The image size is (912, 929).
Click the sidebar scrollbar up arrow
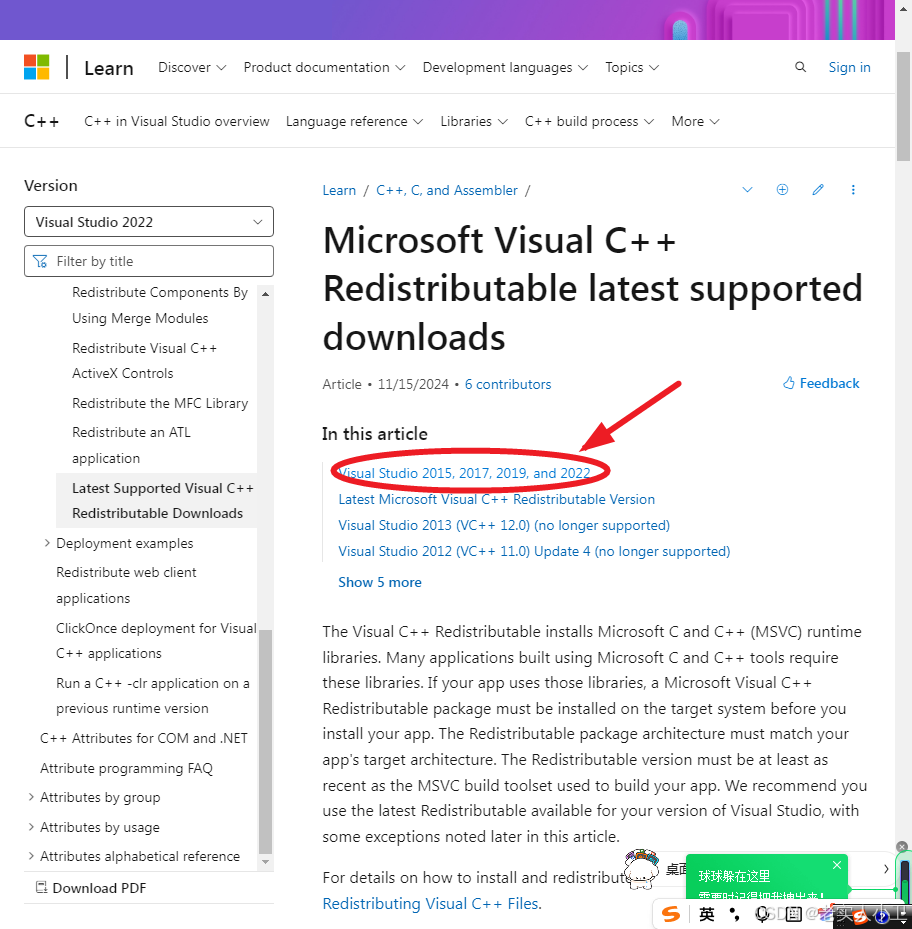(x=265, y=294)
